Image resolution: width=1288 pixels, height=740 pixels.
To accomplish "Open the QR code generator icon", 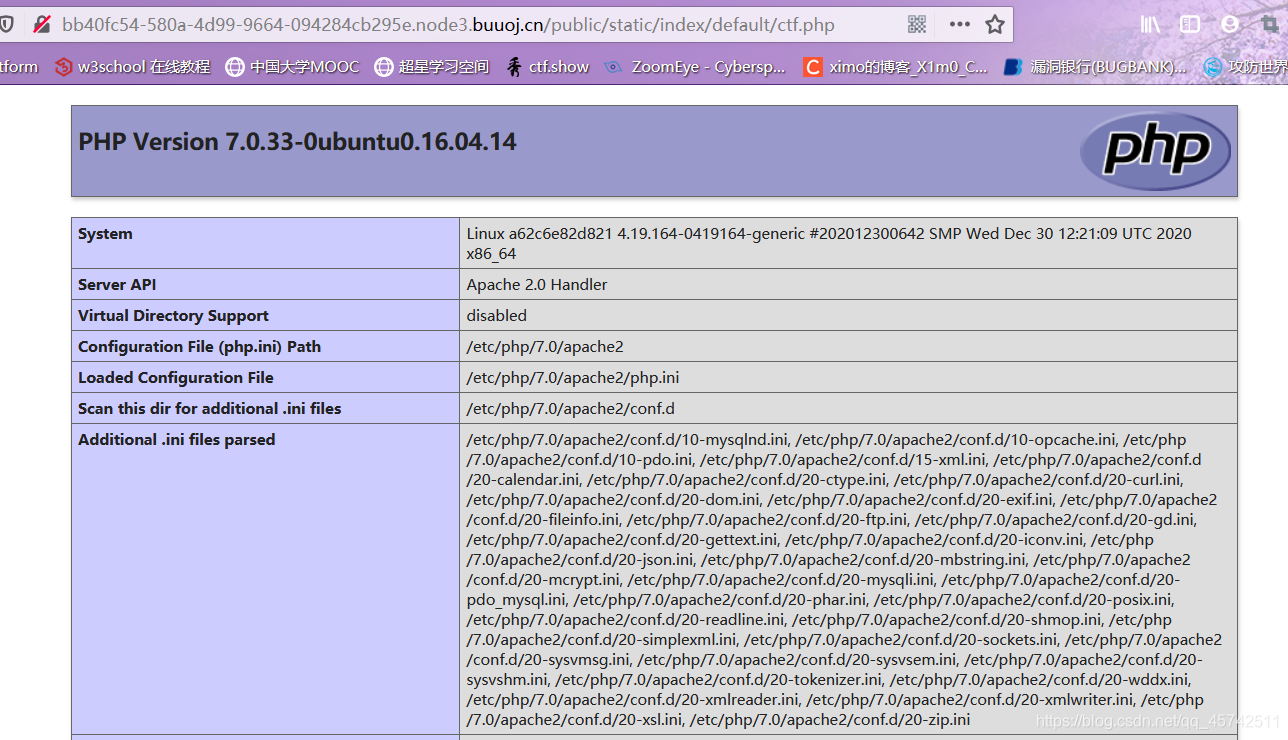I will click(917, 24).
